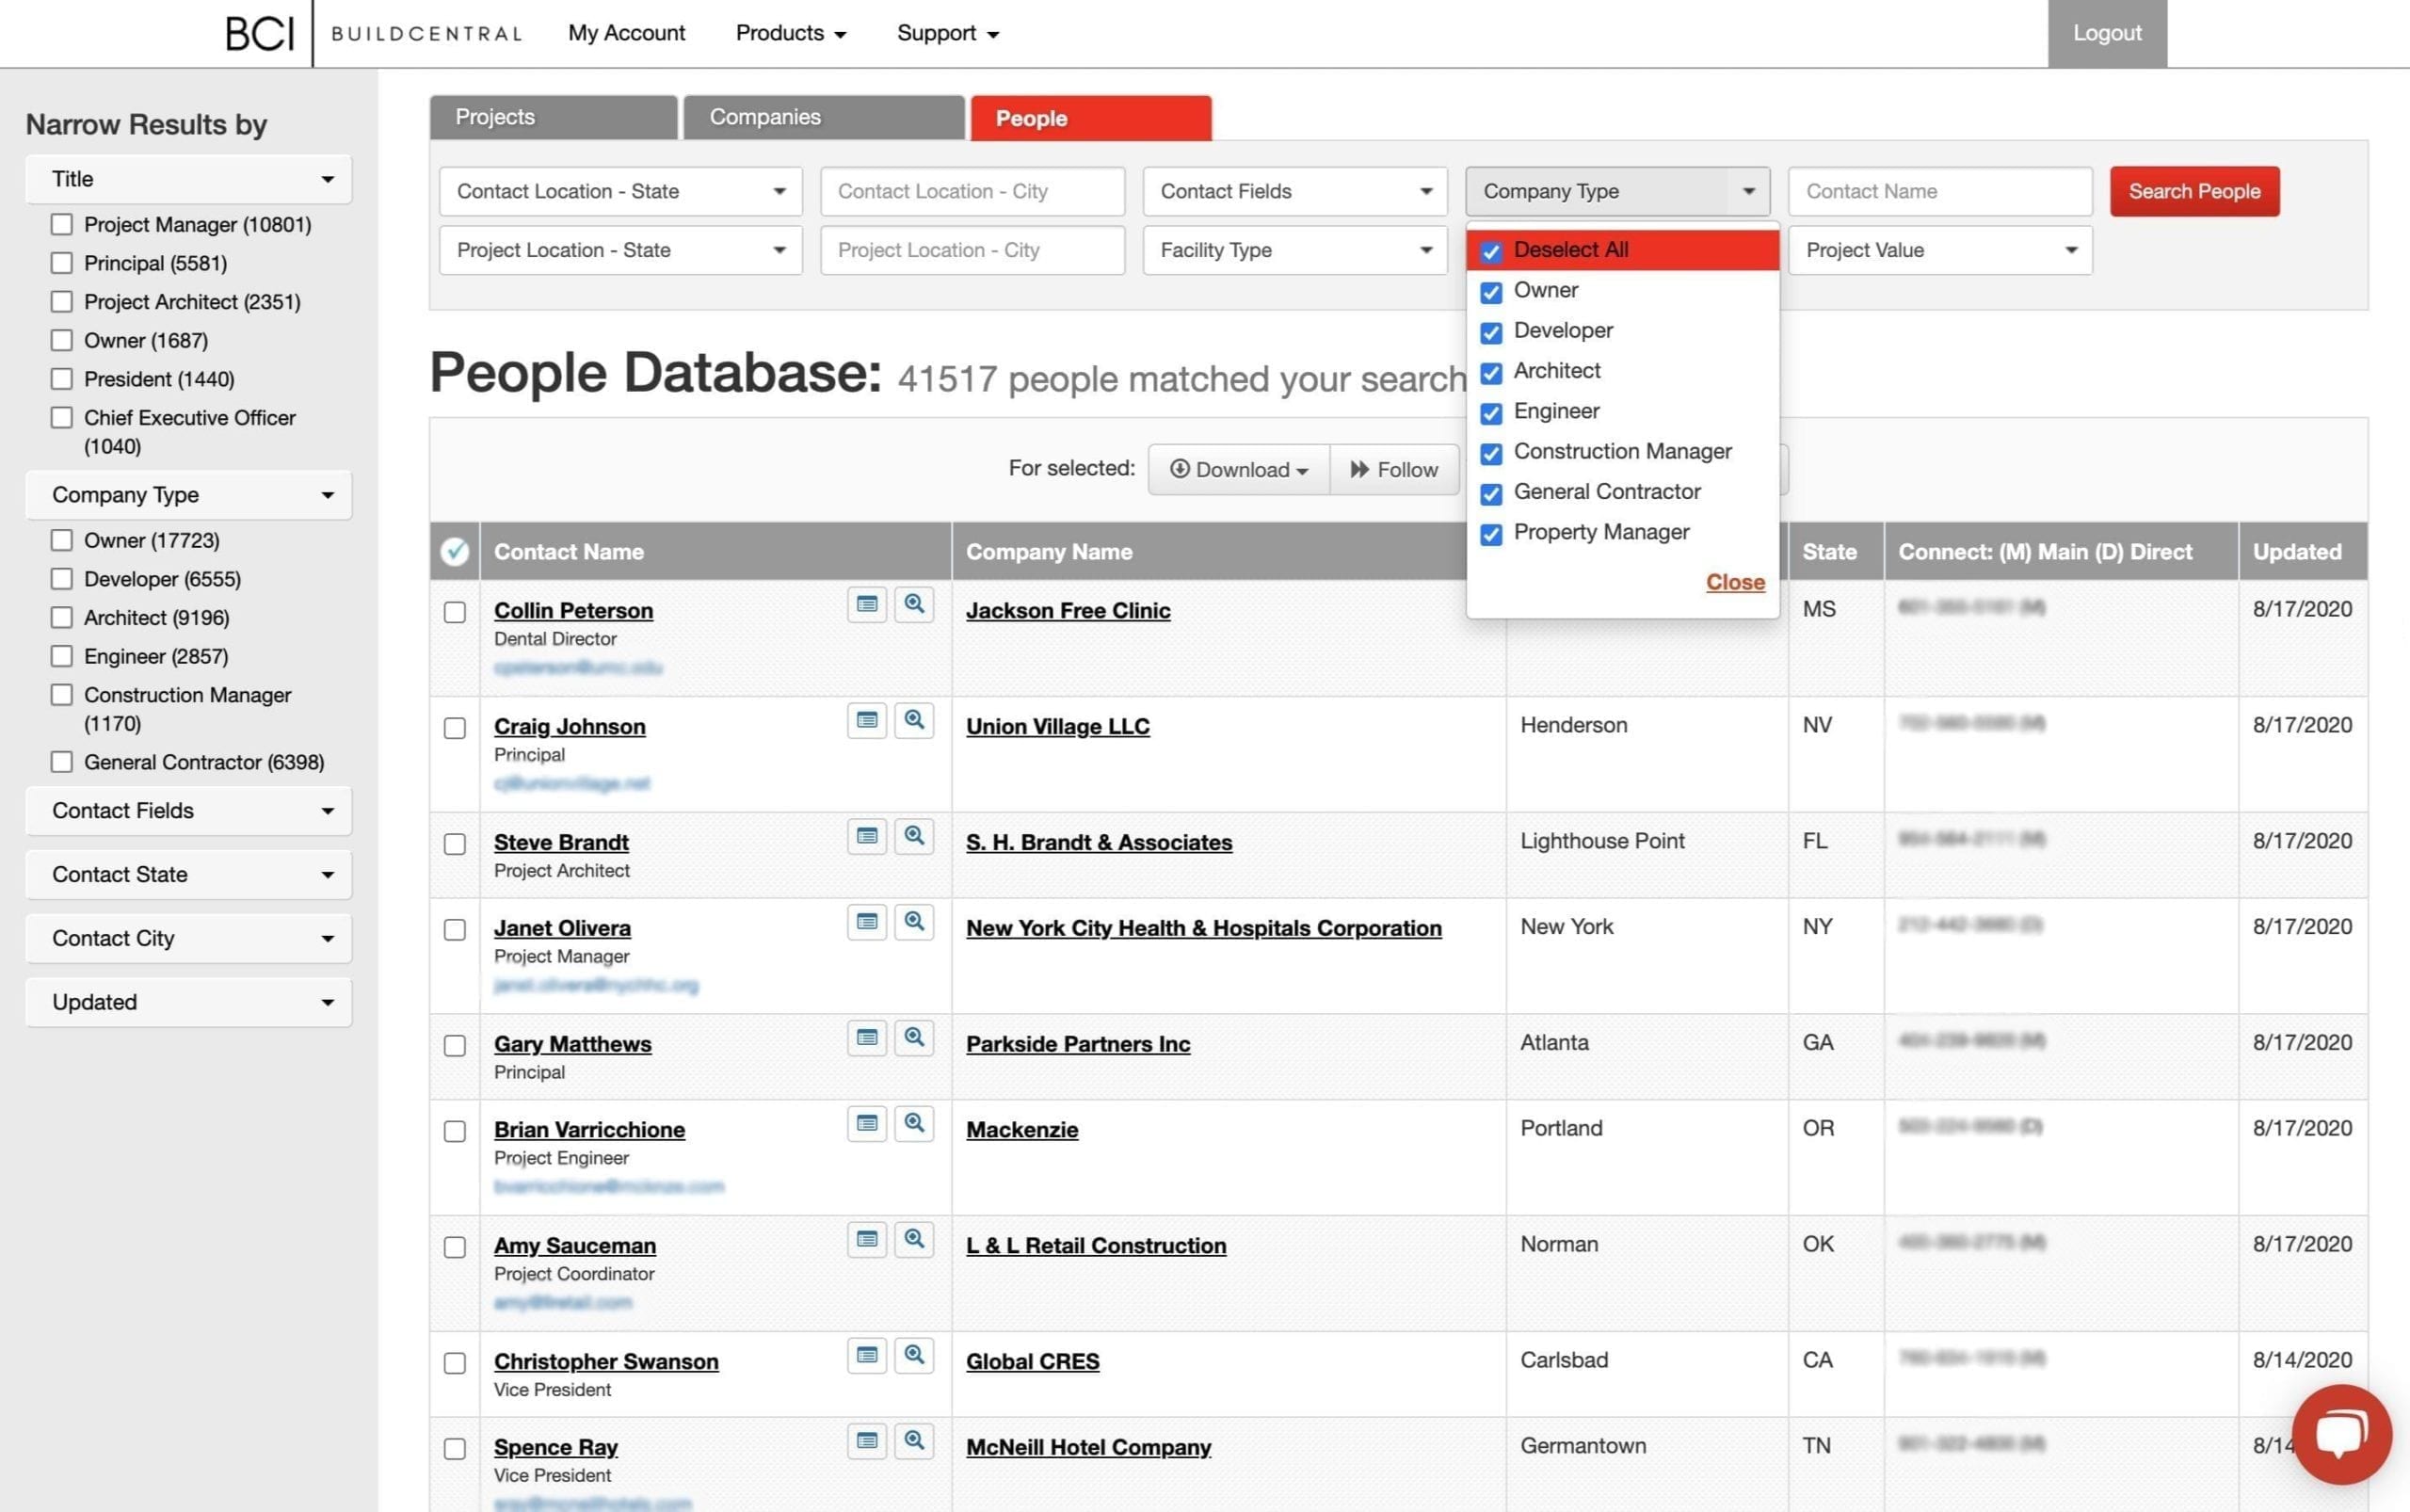Click magnifier icon for Gary Matthews

(x=914, y=1038)
